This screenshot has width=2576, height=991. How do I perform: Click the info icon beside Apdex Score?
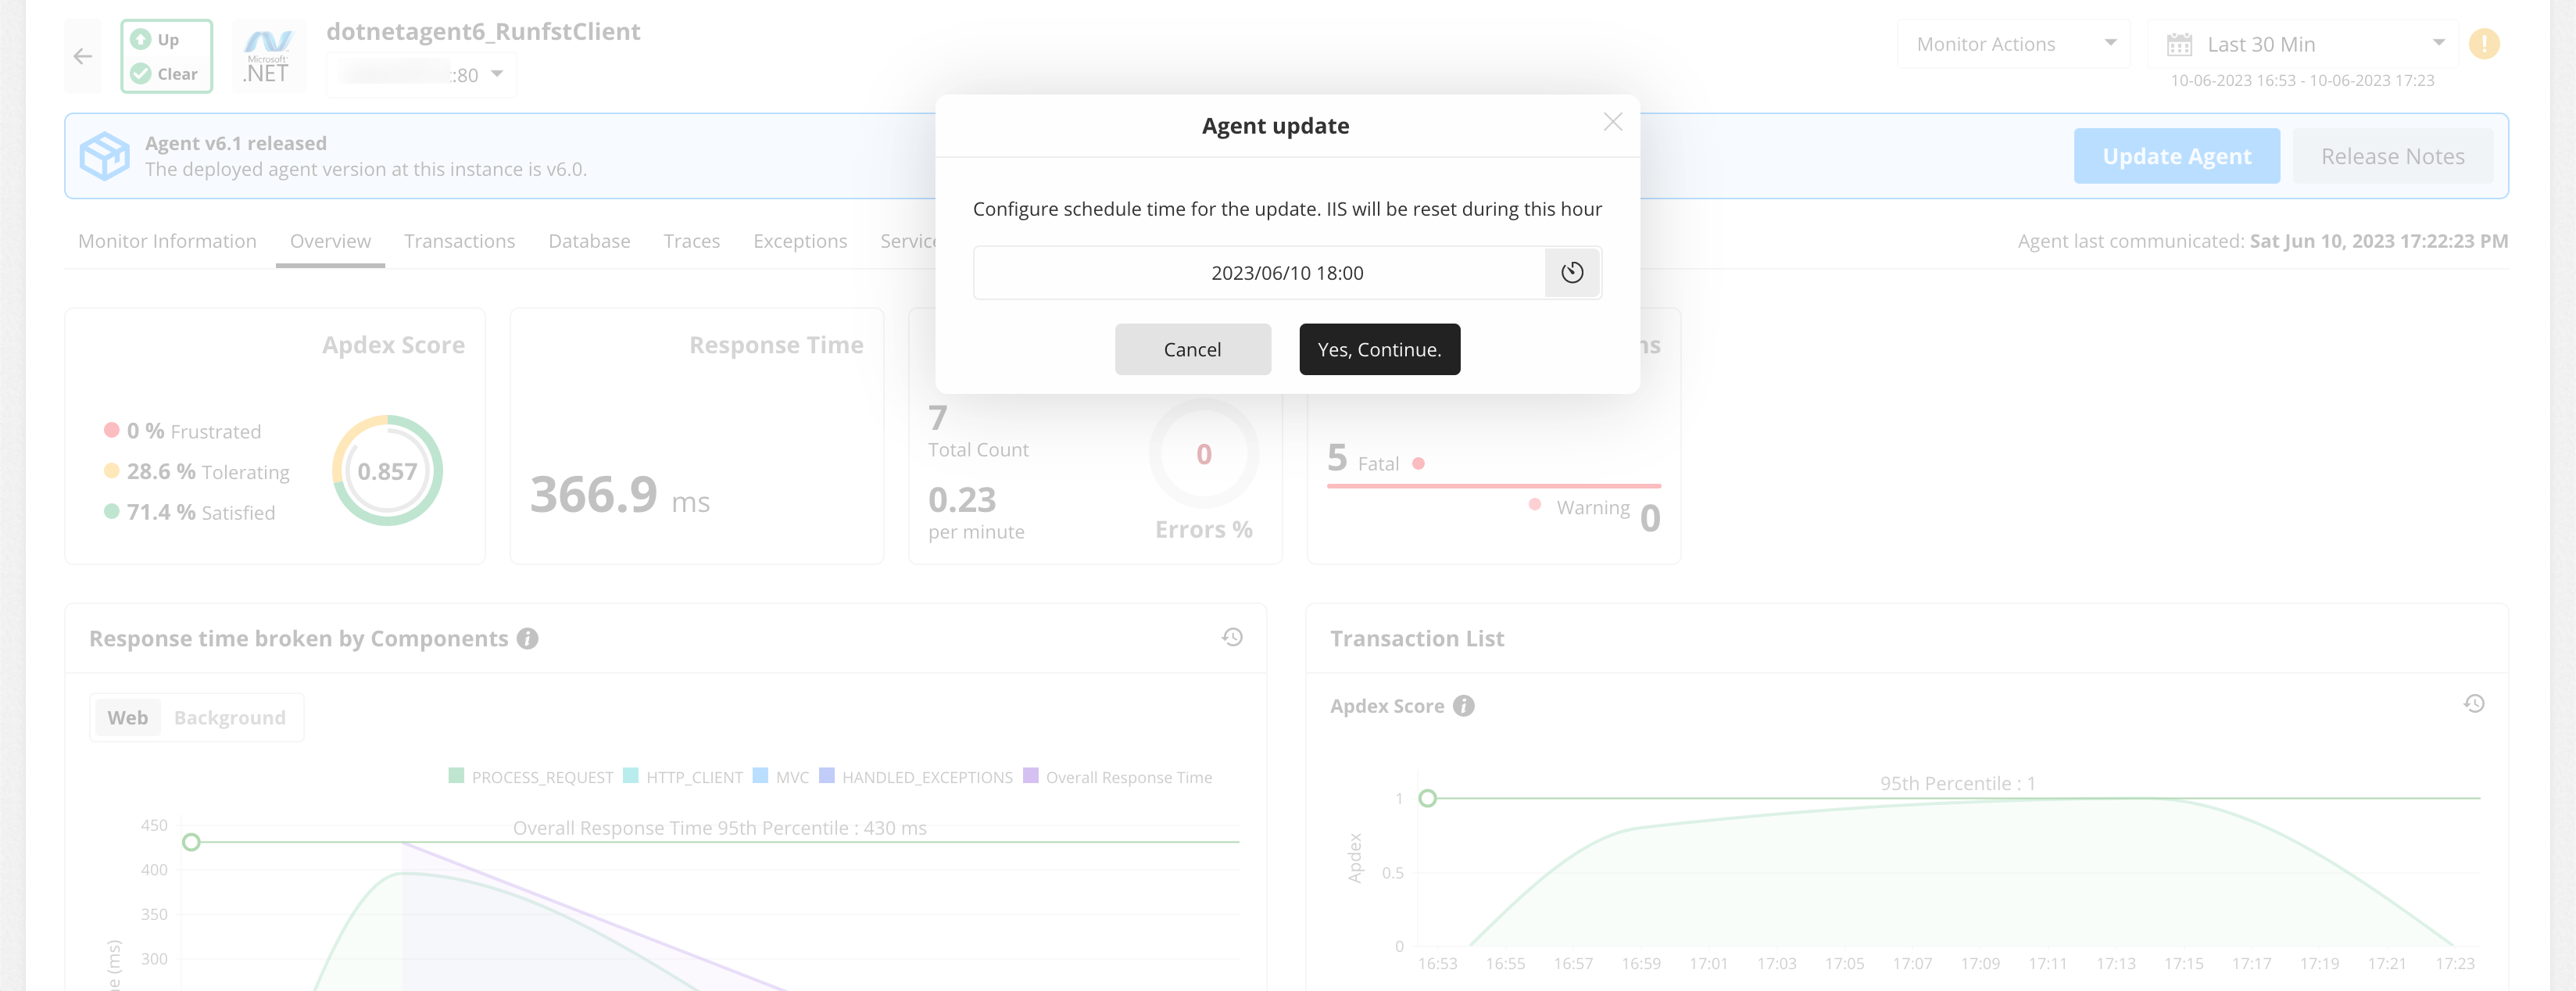pyautogui.click(x=1463, y=705)
